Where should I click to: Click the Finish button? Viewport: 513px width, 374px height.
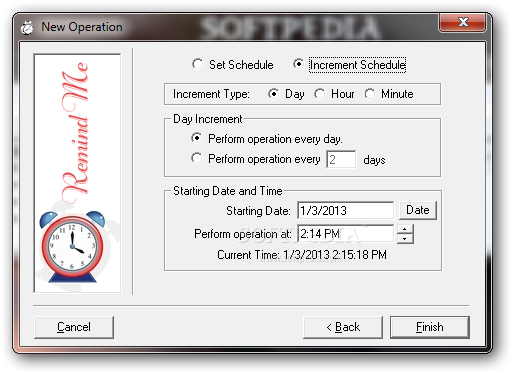pyautogui.click(x=430, y=327)
